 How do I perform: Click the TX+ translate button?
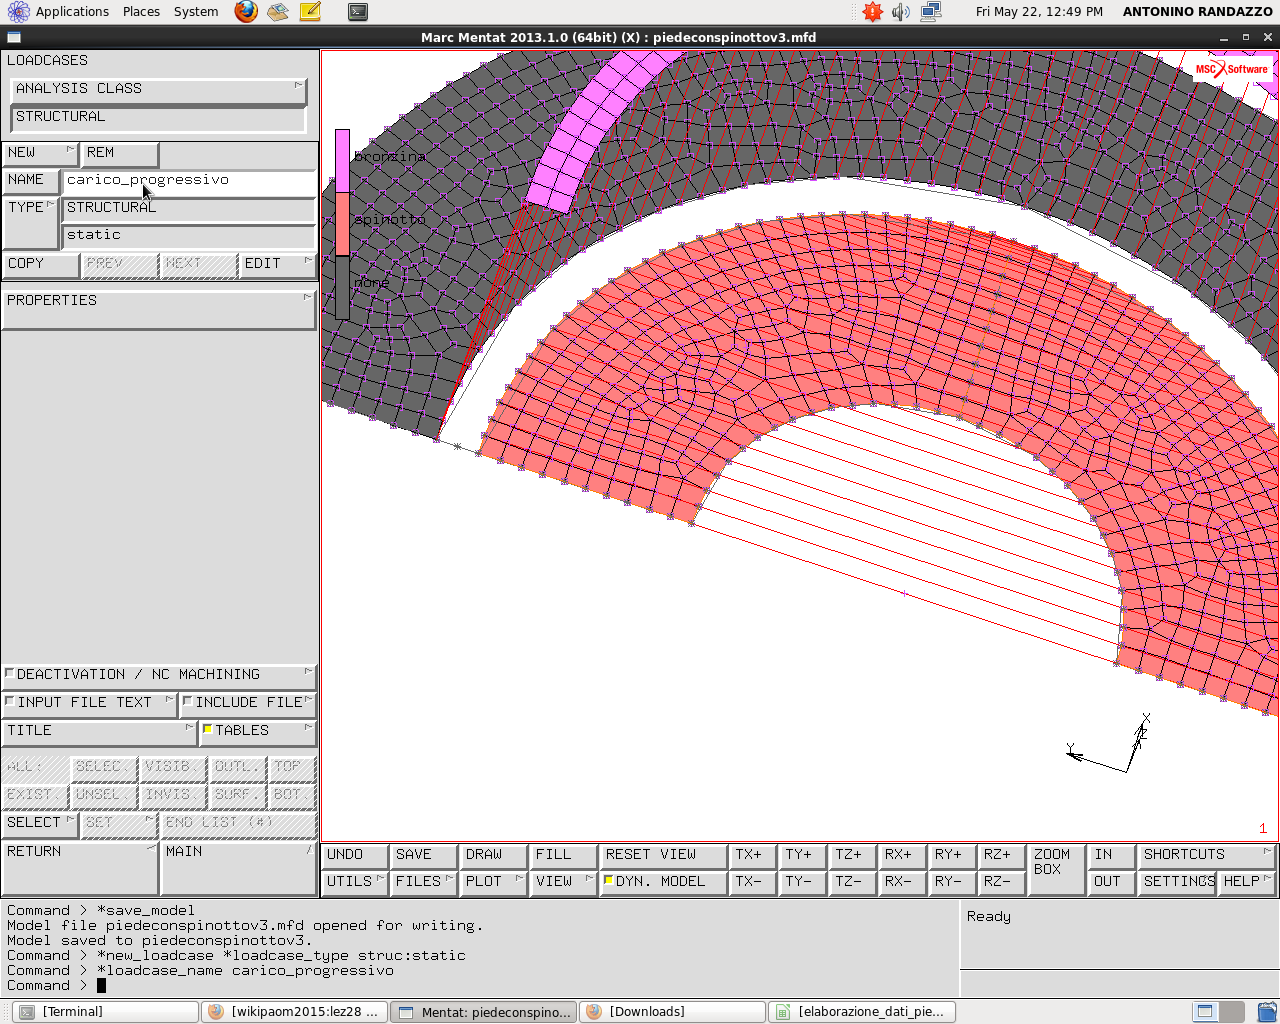(753, 855)
